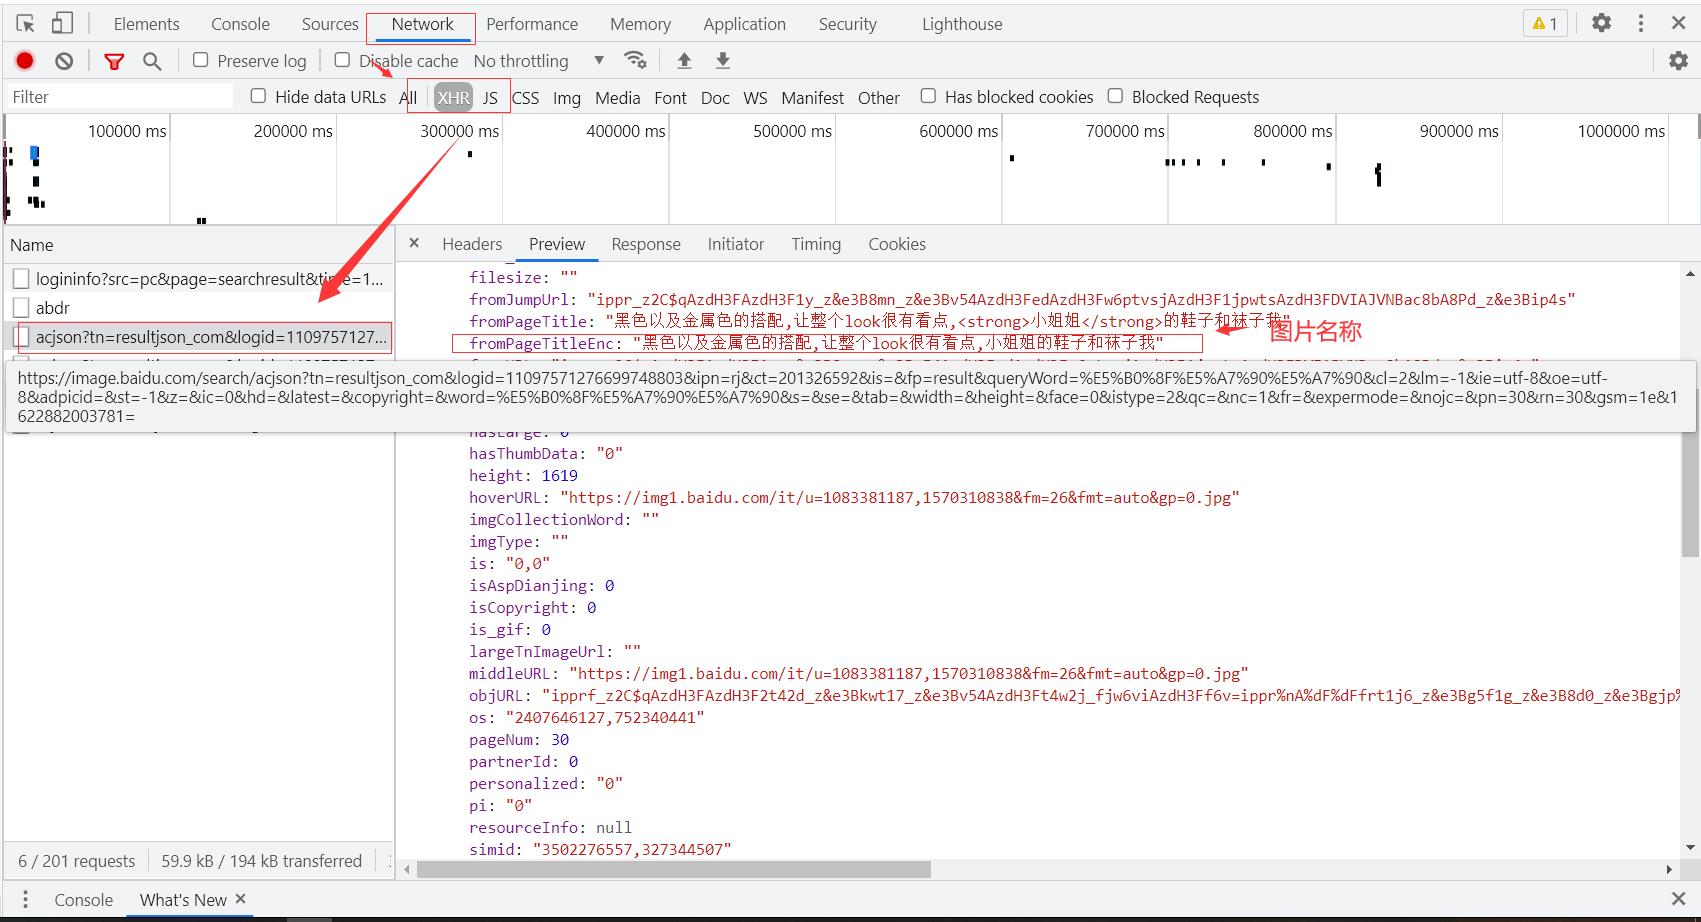Filter requests by Doc
Screen dimensions: 1701x922
(x=715, y=97)
